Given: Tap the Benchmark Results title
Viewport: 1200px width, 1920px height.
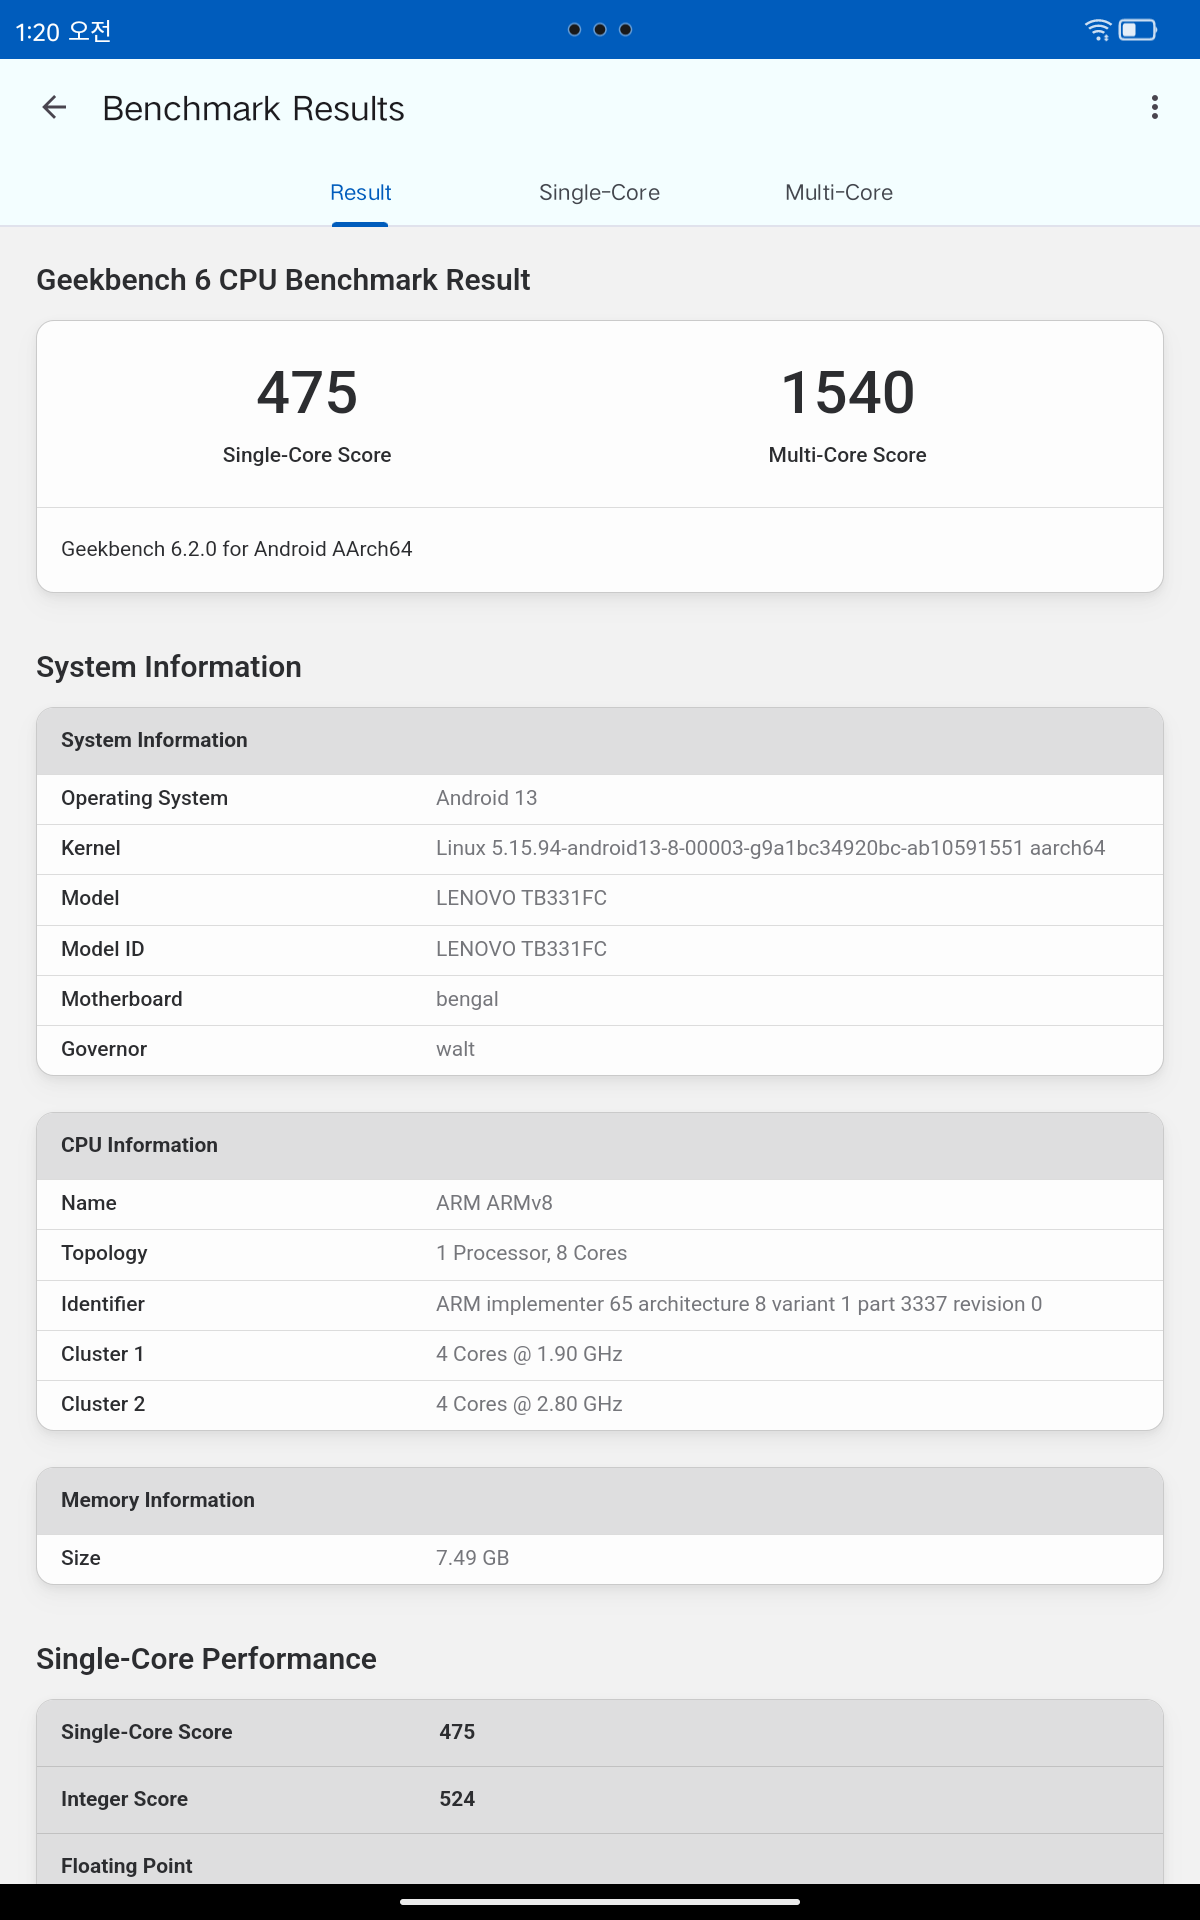Looking at the screenshot, I should [x=253, y=109].
